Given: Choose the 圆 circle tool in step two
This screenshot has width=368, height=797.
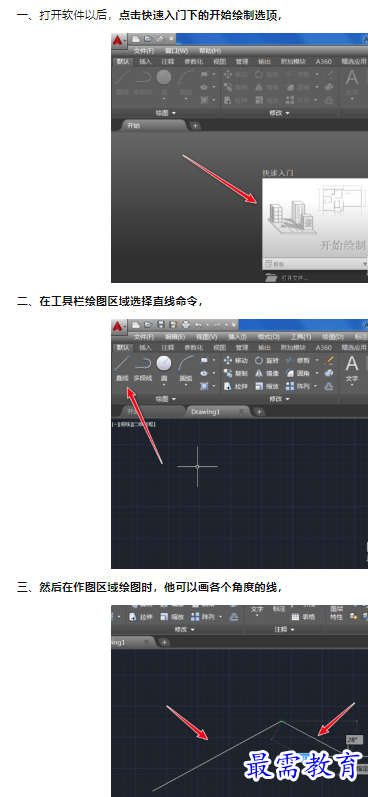Looking at the screenshot, I should tap(164, 369).
